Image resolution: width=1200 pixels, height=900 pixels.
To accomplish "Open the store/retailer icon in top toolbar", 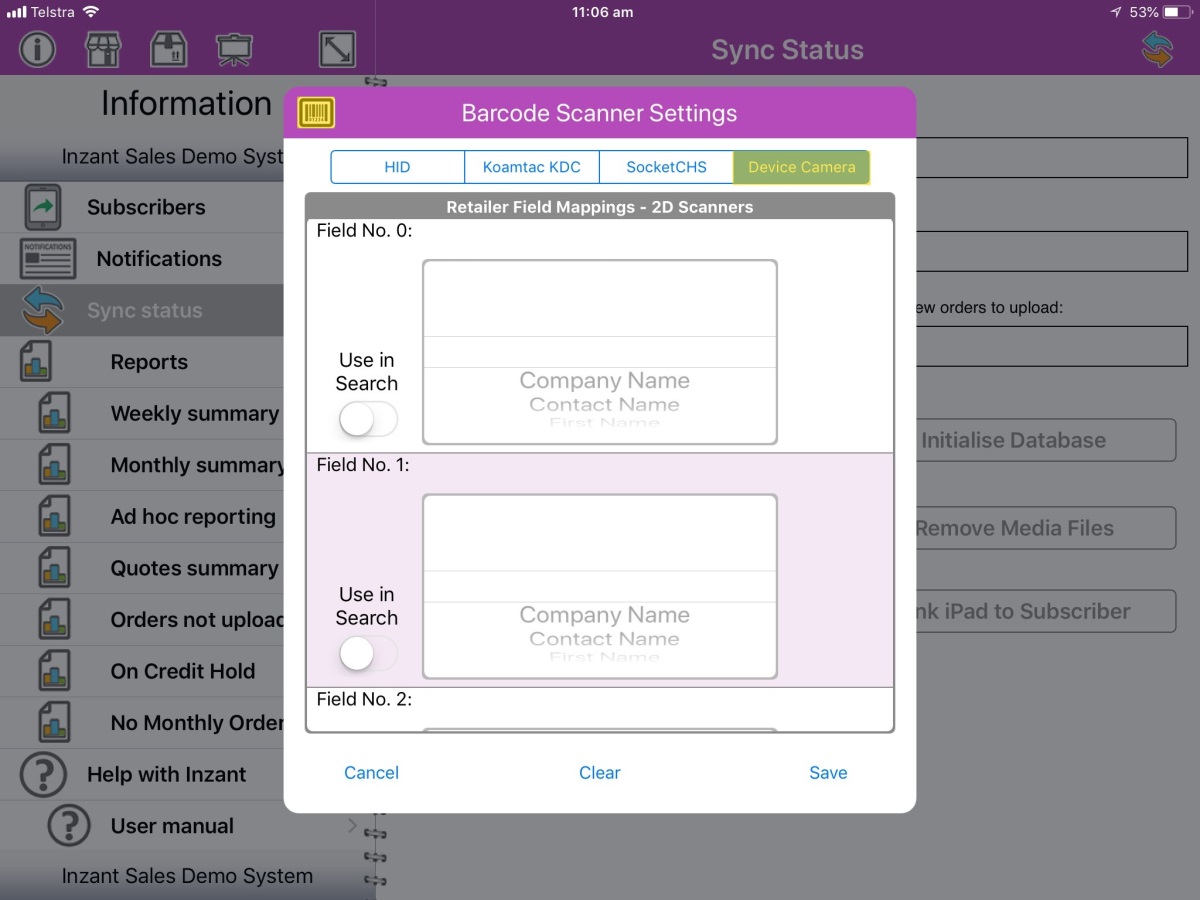I will click(103, 49).
